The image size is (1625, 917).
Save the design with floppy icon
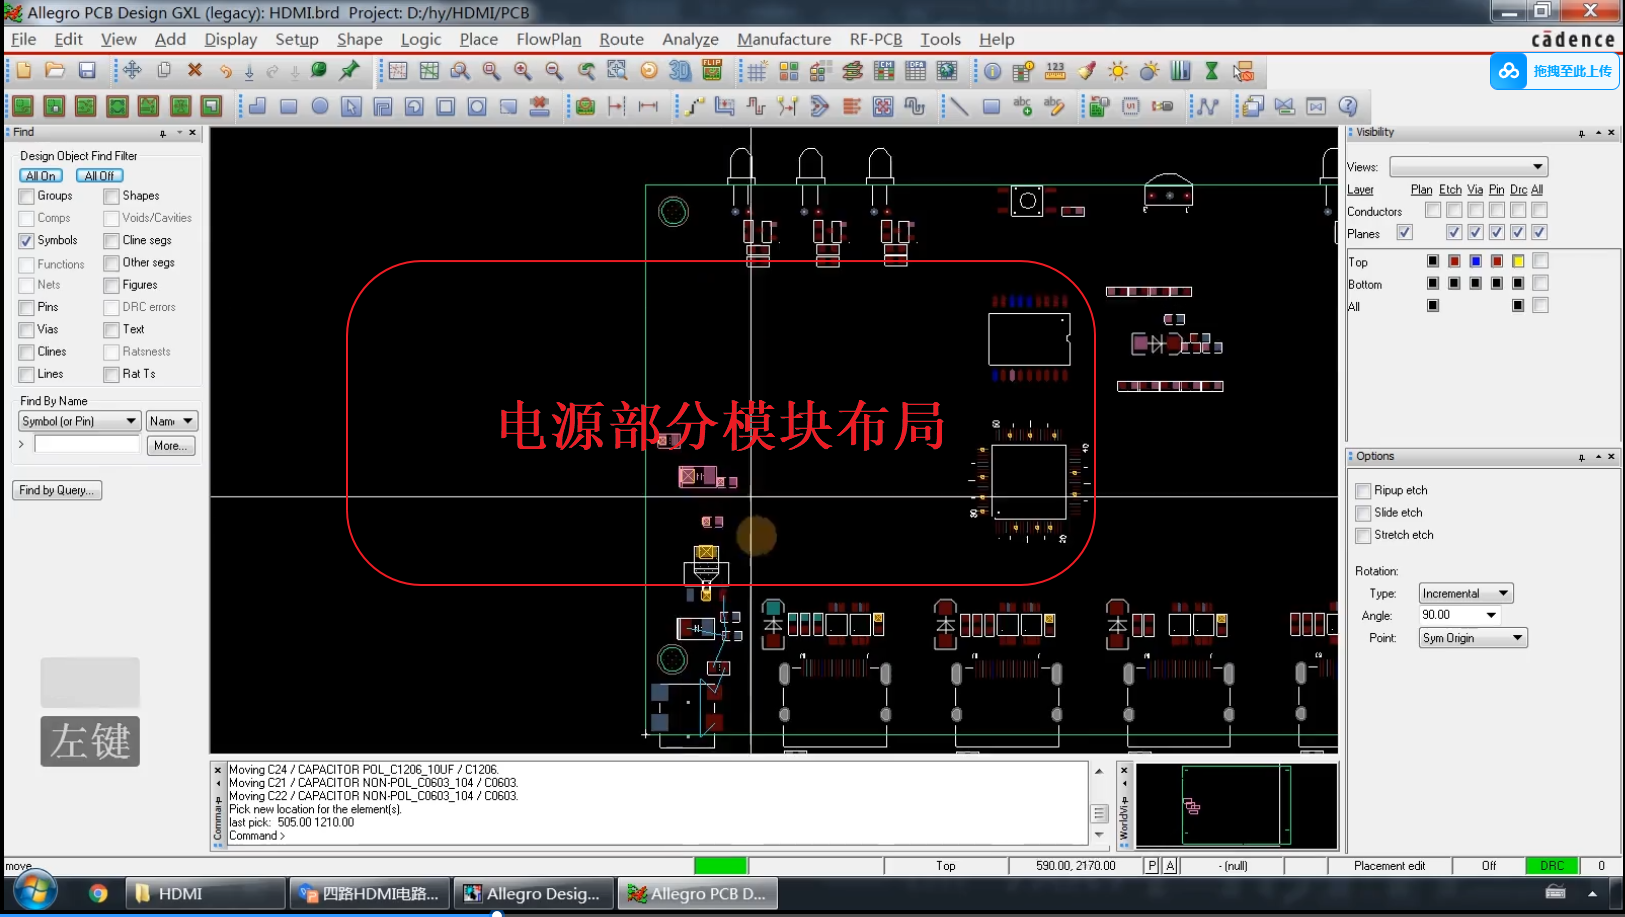[x=87, y=71]
